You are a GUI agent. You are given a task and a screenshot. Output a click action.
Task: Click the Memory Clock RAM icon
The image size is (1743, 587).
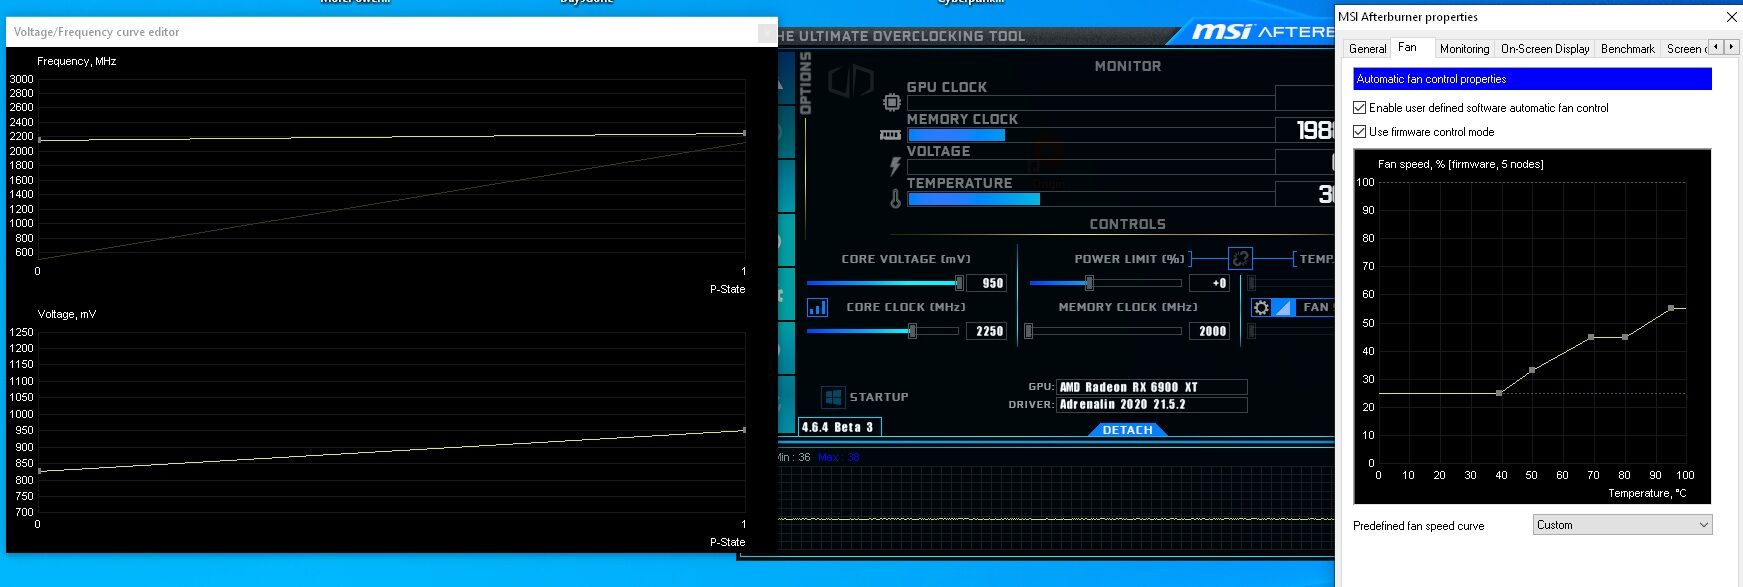click(x=890, y=134)
